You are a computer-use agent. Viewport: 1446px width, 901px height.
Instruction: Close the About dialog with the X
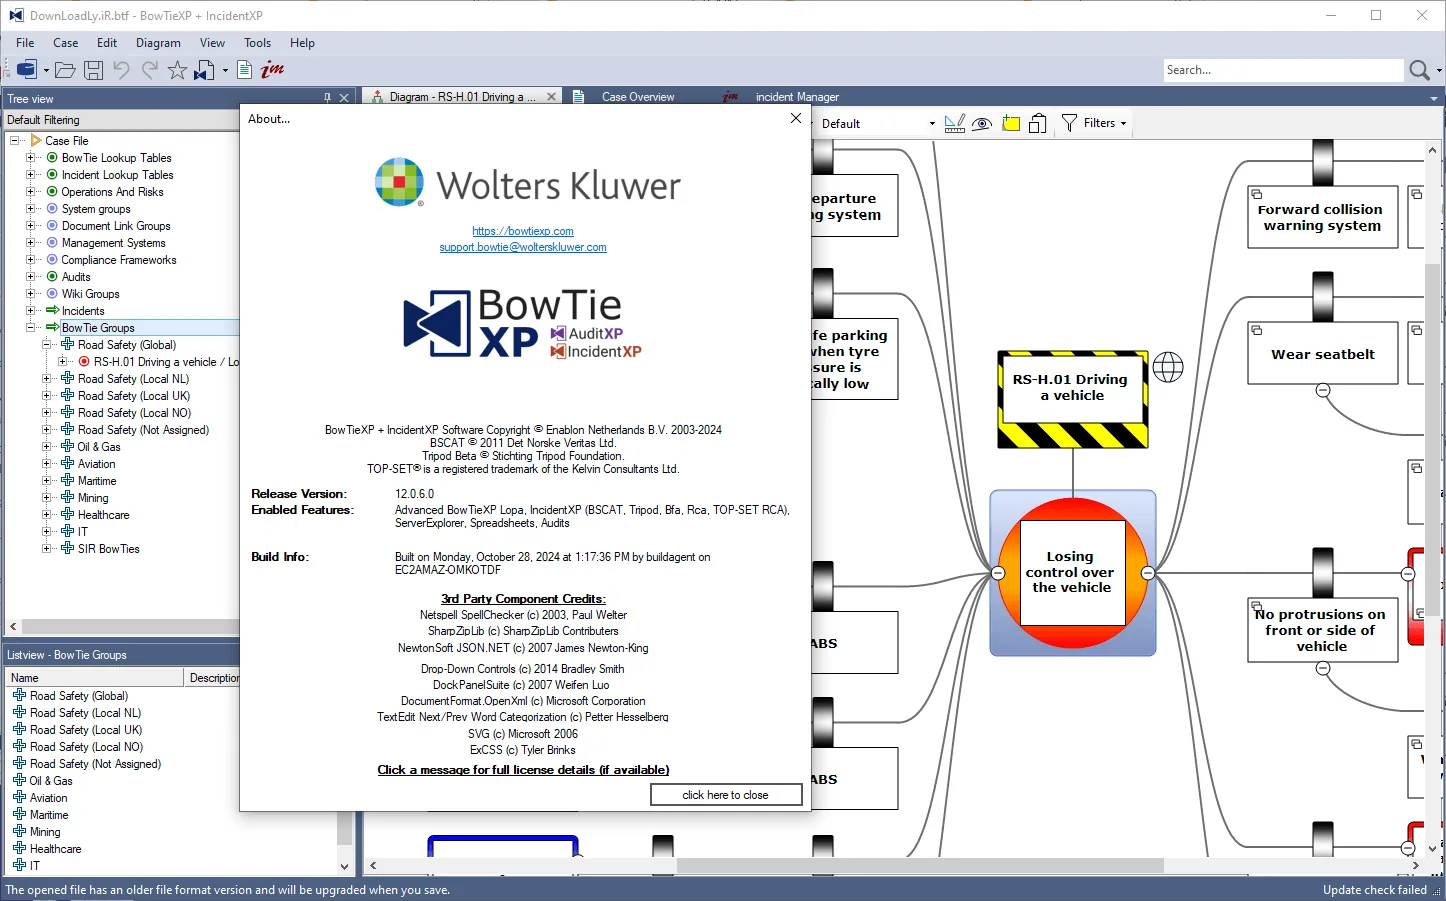tap(796, 118)
